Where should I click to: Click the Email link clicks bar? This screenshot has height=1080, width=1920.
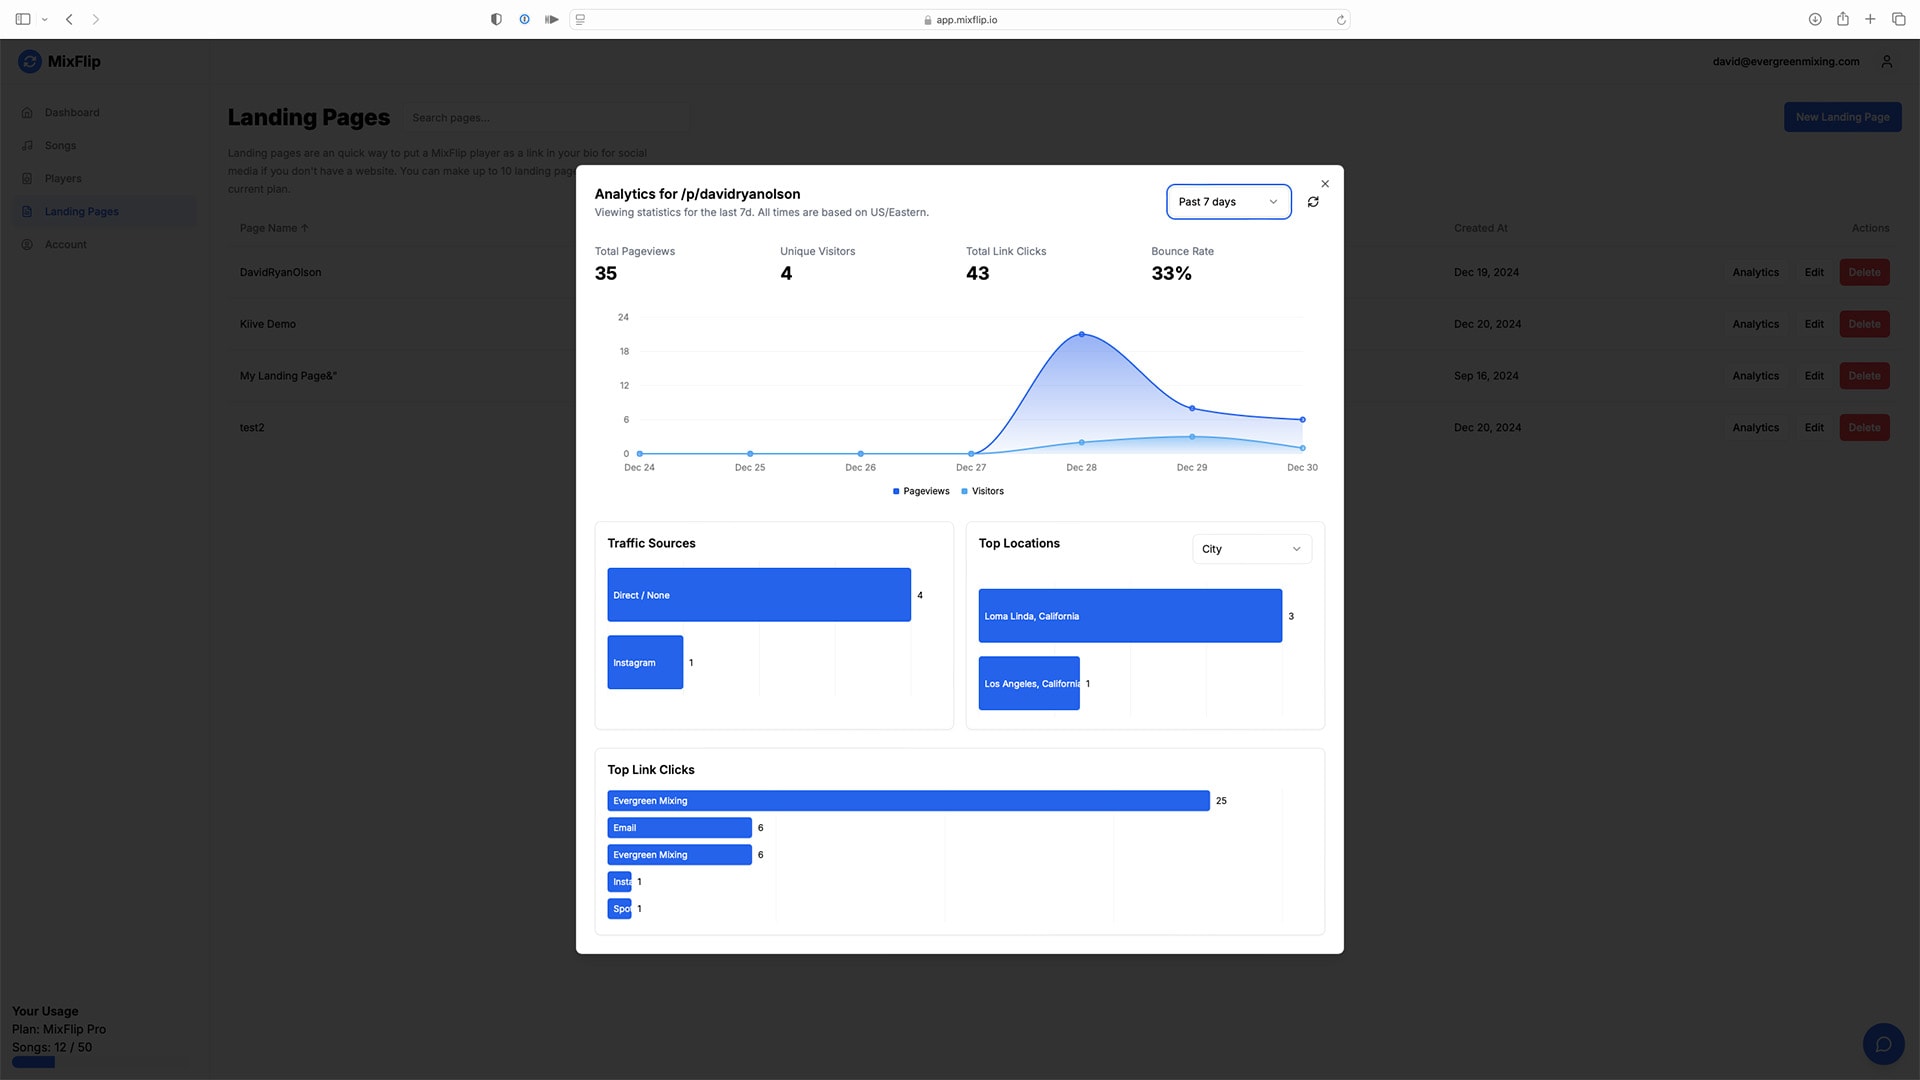point(679,828)
